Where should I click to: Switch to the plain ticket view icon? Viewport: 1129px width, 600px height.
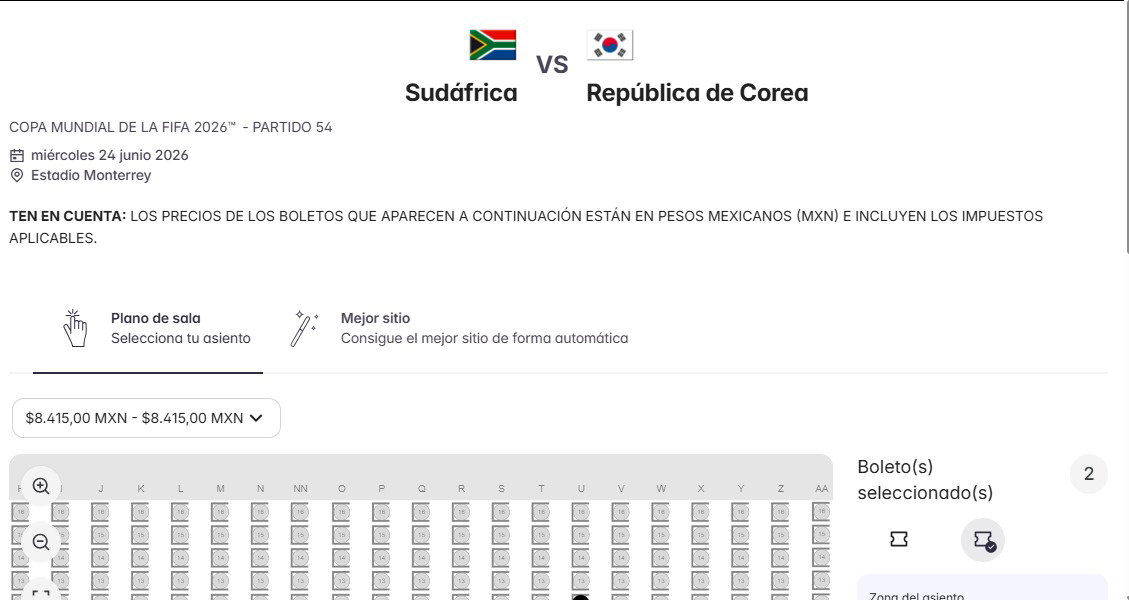click(899, 539)
